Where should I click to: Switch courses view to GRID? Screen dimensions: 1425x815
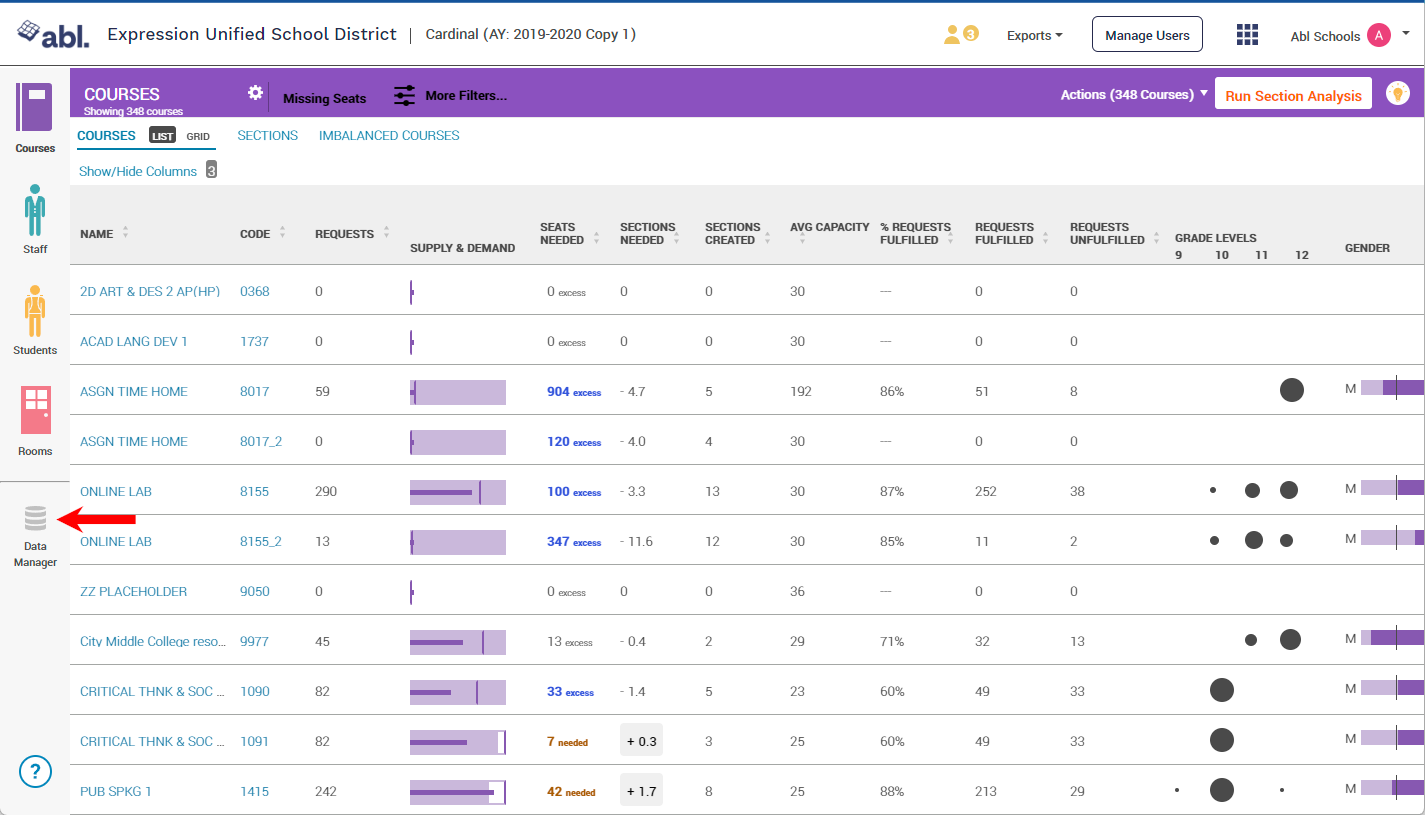[198, 136]
